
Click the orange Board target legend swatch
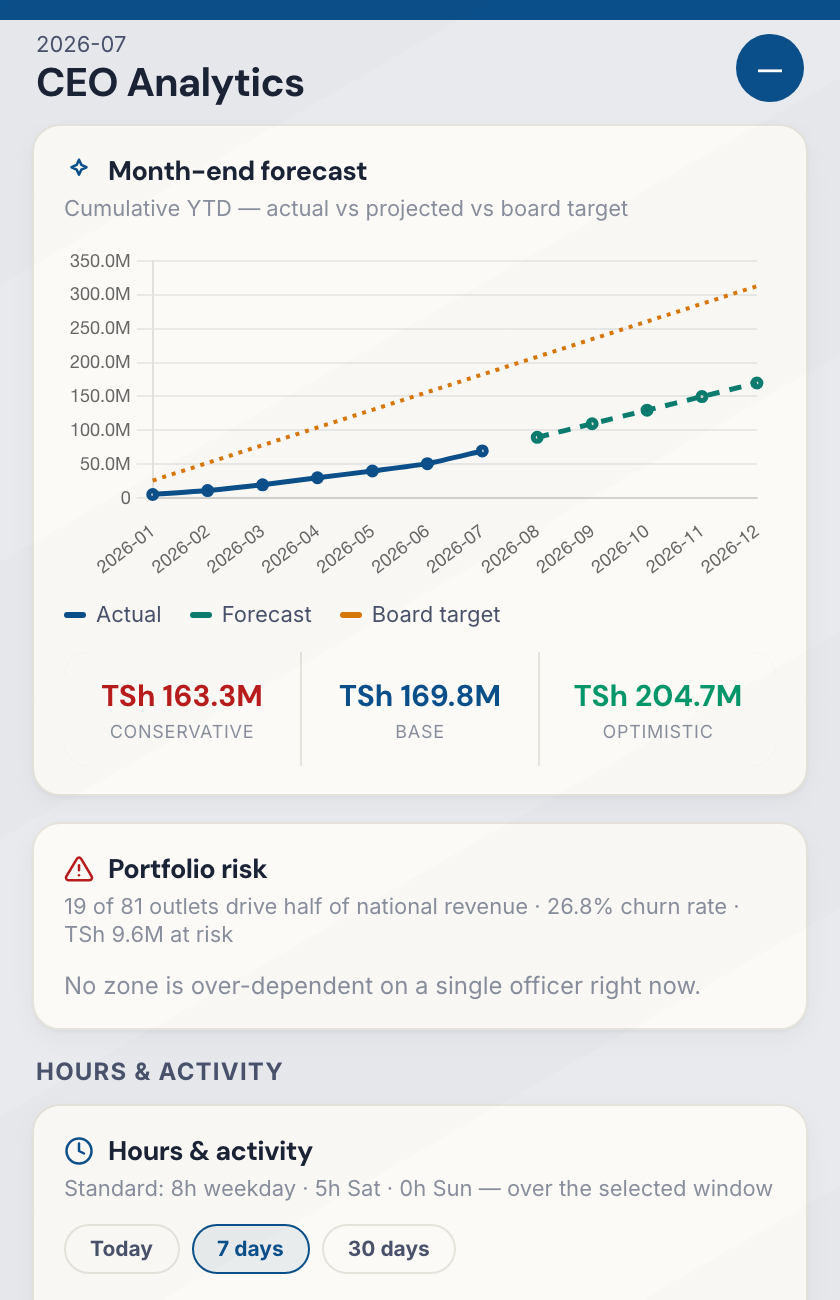pyautogui.click(x=351, y=616)
